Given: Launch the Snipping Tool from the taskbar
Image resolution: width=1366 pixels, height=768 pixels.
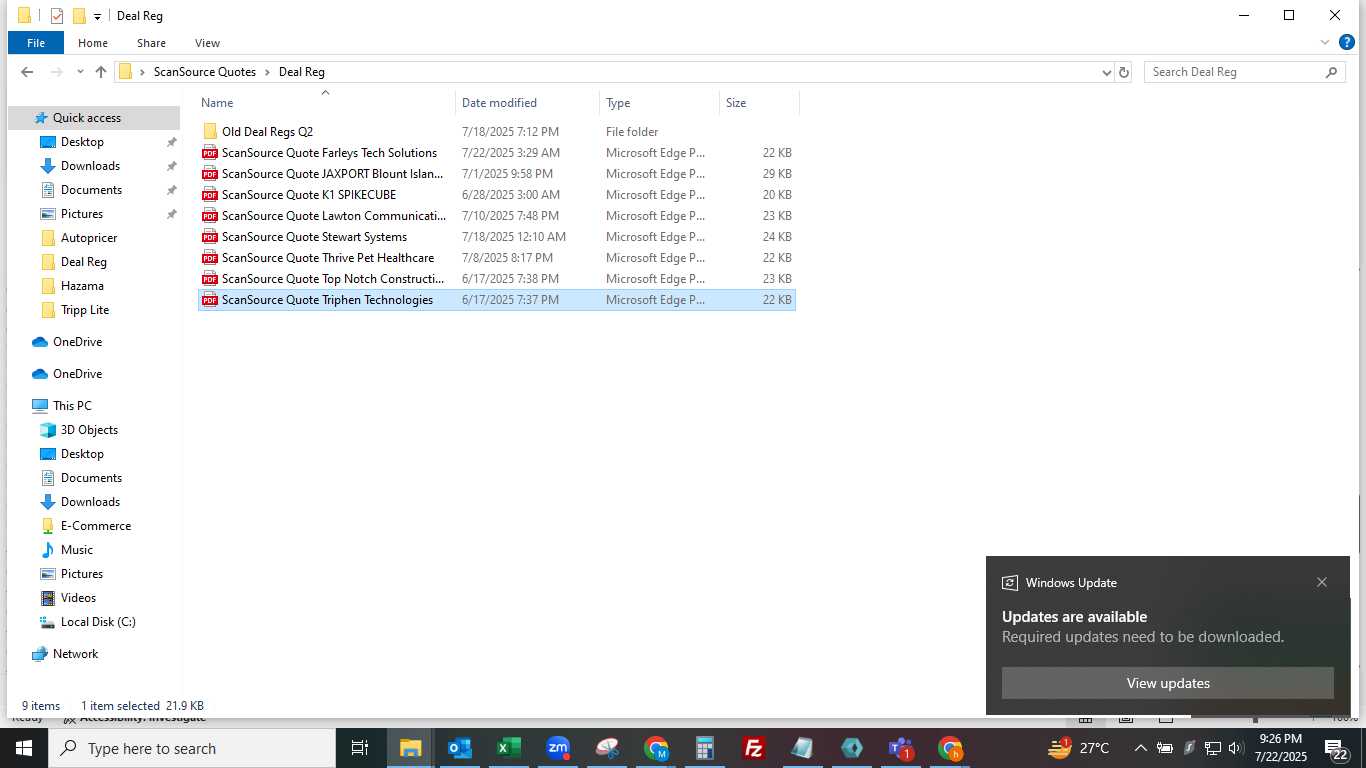Looking at the screenshot, I should click(607, 748).
